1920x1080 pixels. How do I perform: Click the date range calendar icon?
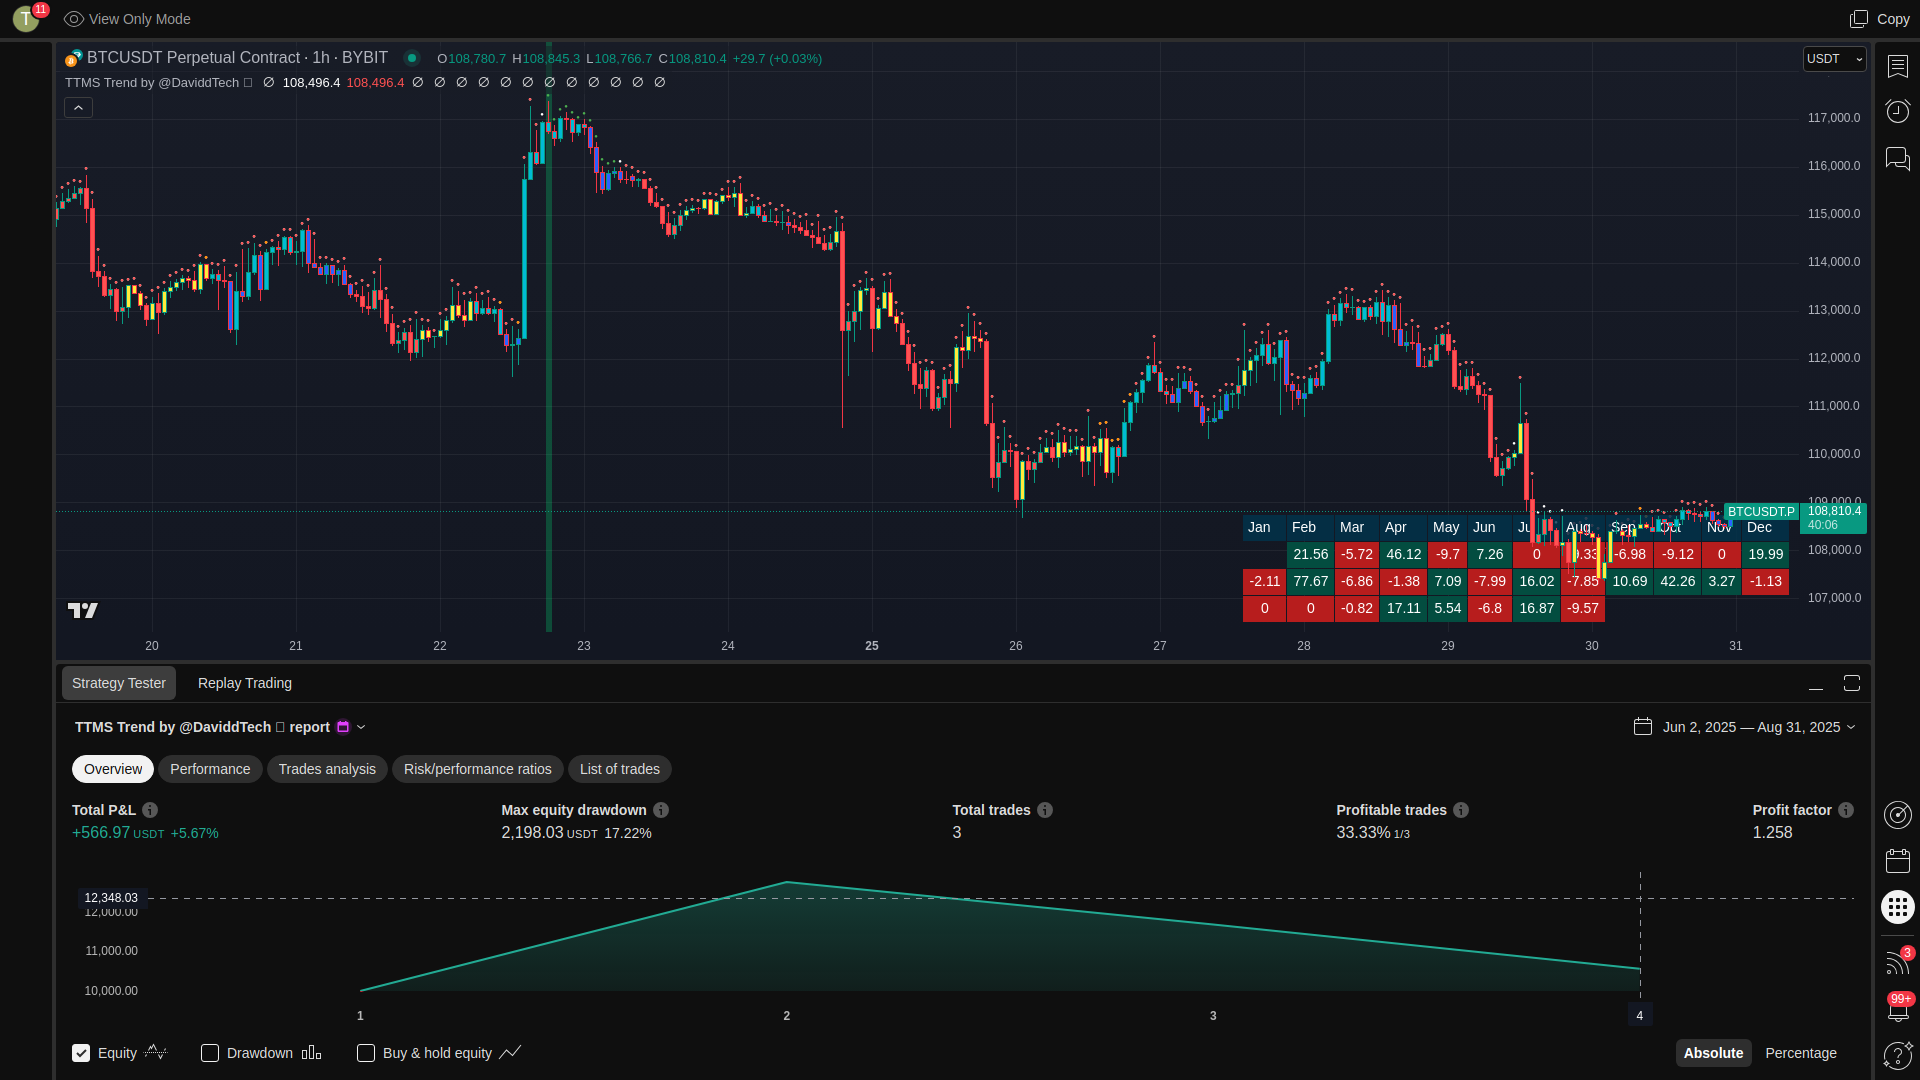coord(1643,727)
